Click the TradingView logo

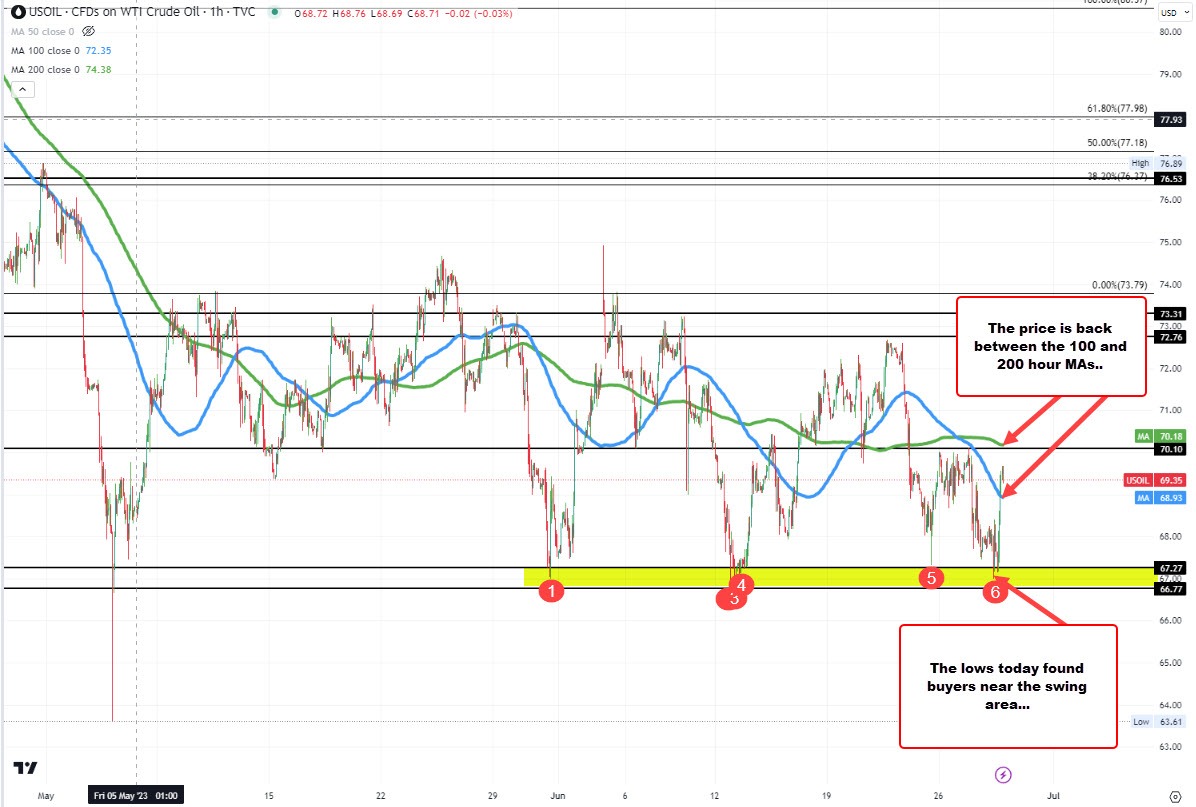(x=25, y=768)
